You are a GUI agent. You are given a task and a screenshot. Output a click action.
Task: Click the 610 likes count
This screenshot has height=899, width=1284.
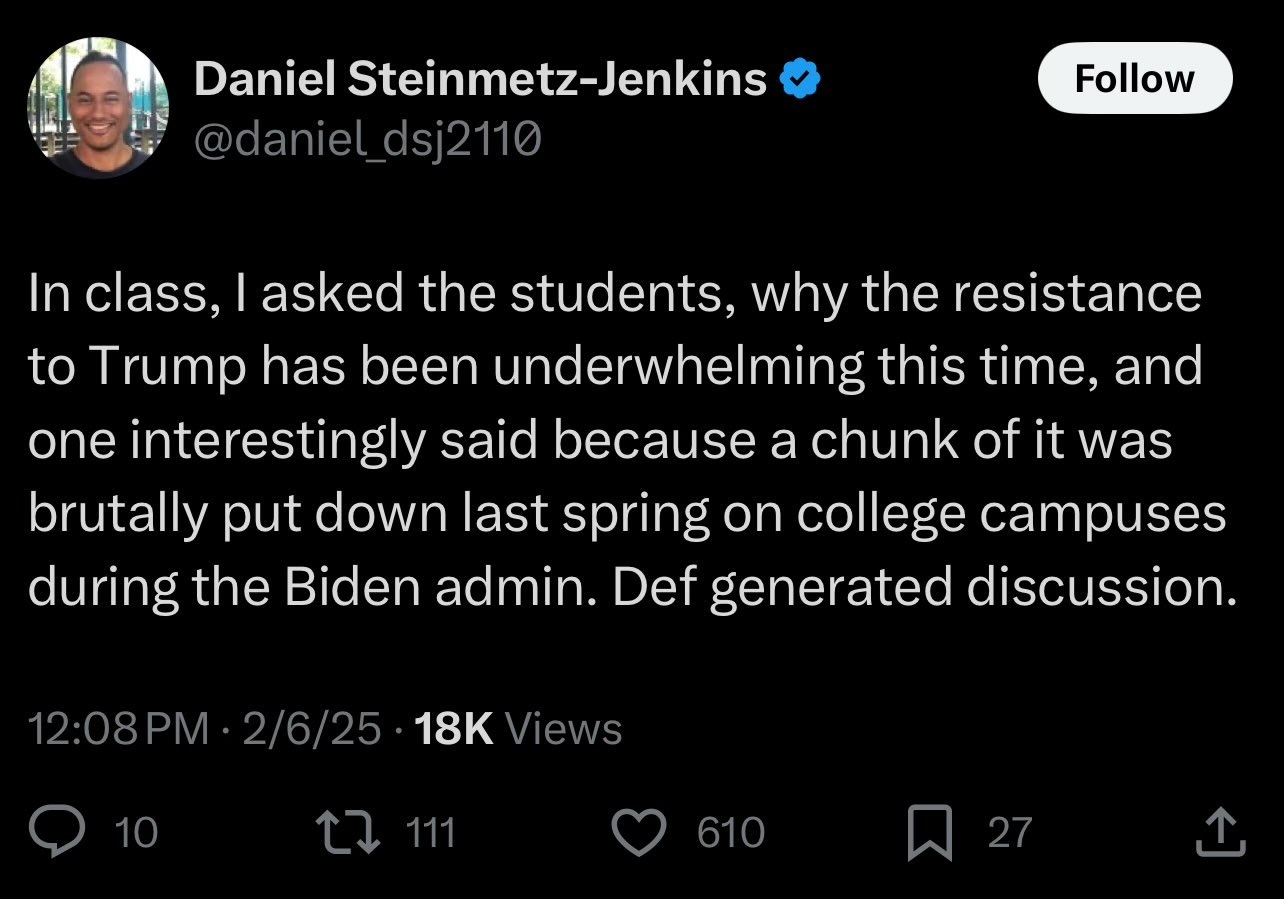730,833
